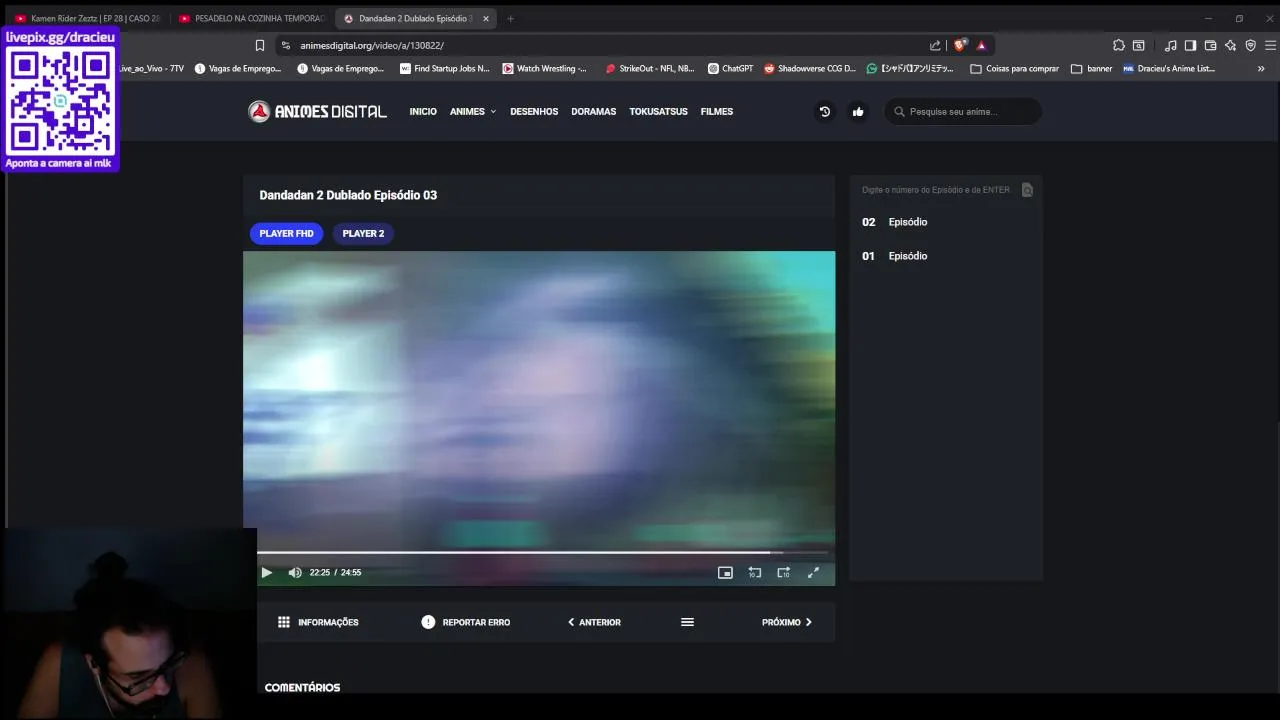Switch to PLAYER FHD source

click(286, 233)
